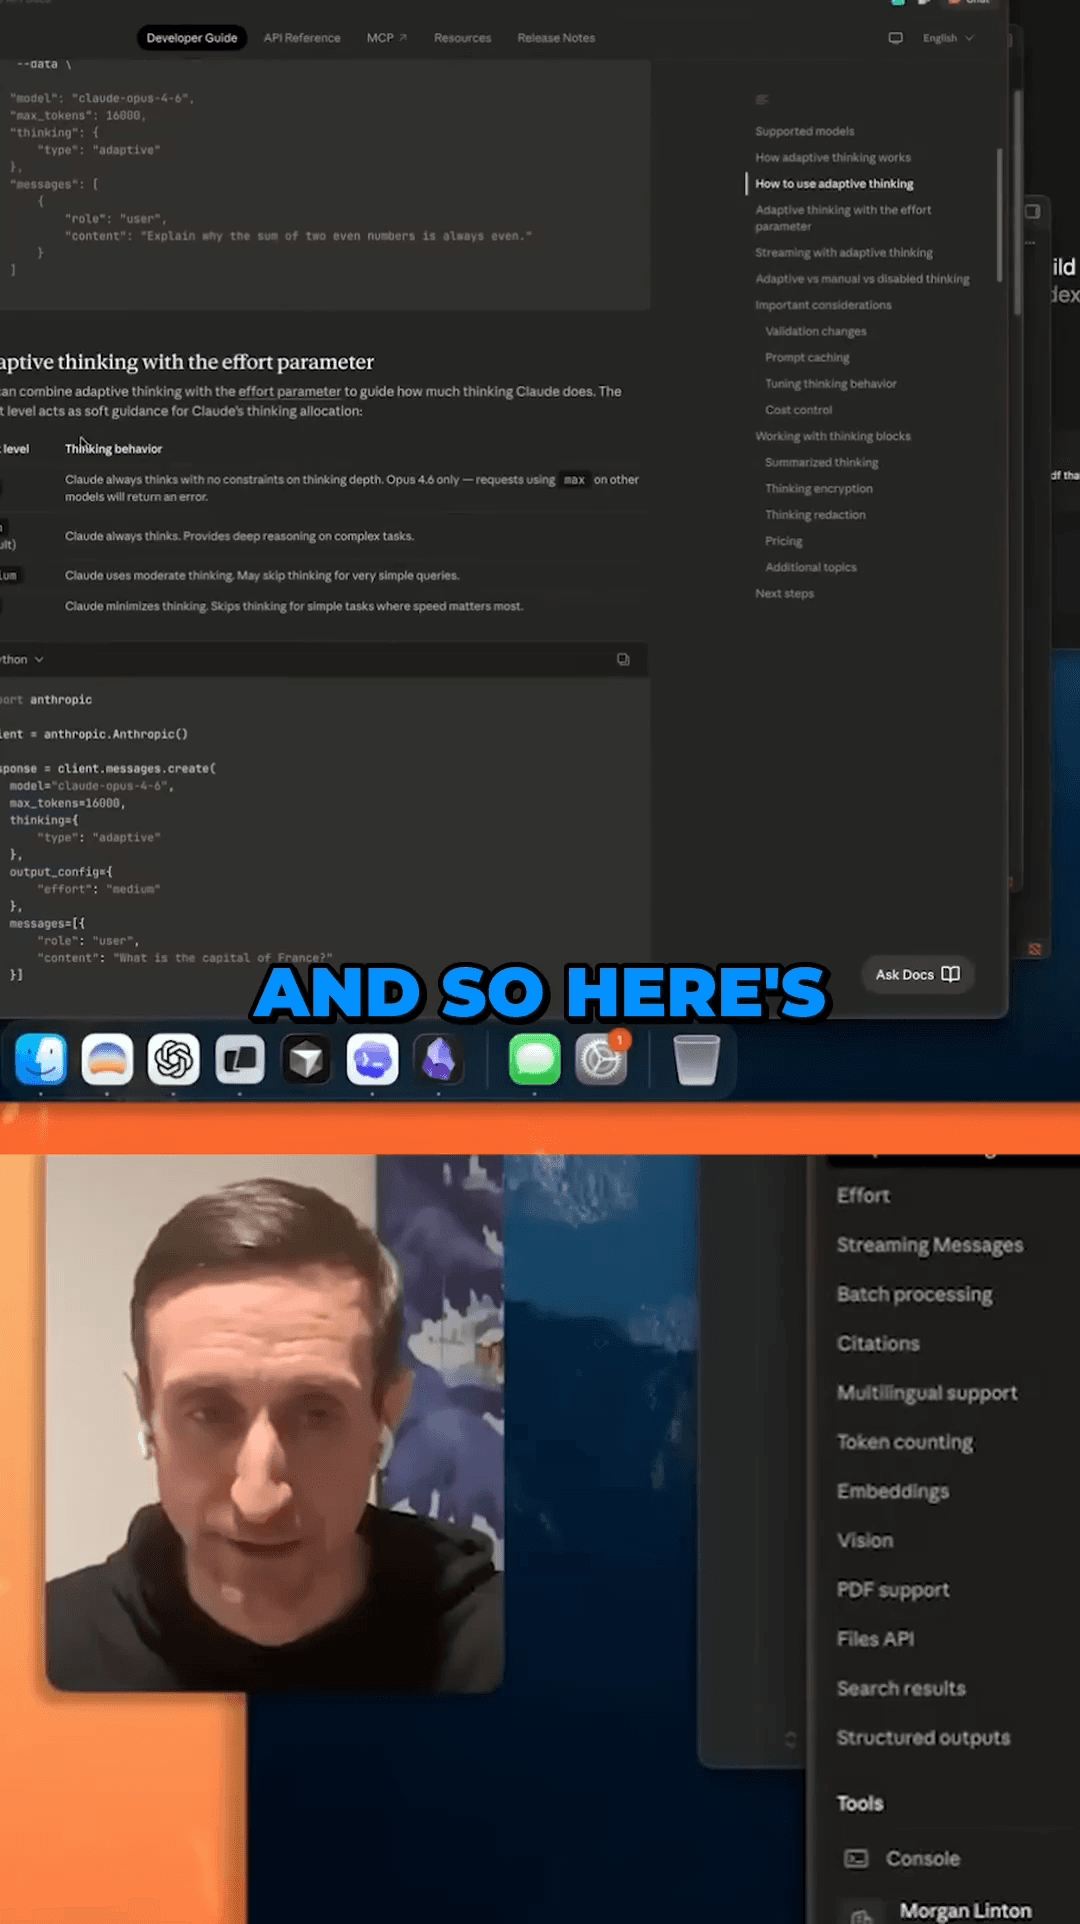Open Structured outputs sidebar item
The image size is (1080, 1924).
(923, 1738)
